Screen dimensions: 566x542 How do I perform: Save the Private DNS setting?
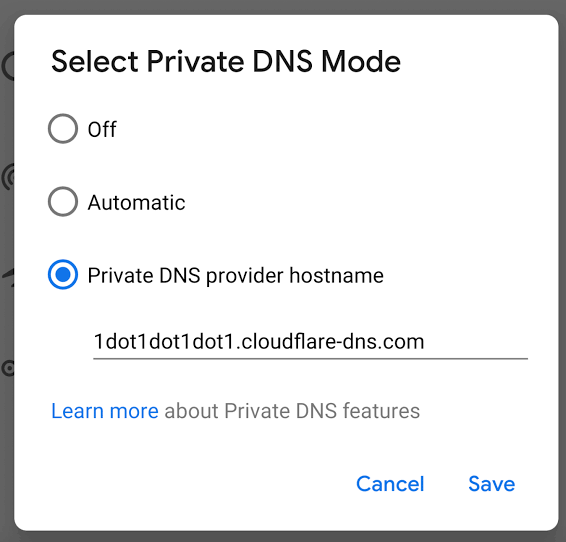[x=492, y=484]
